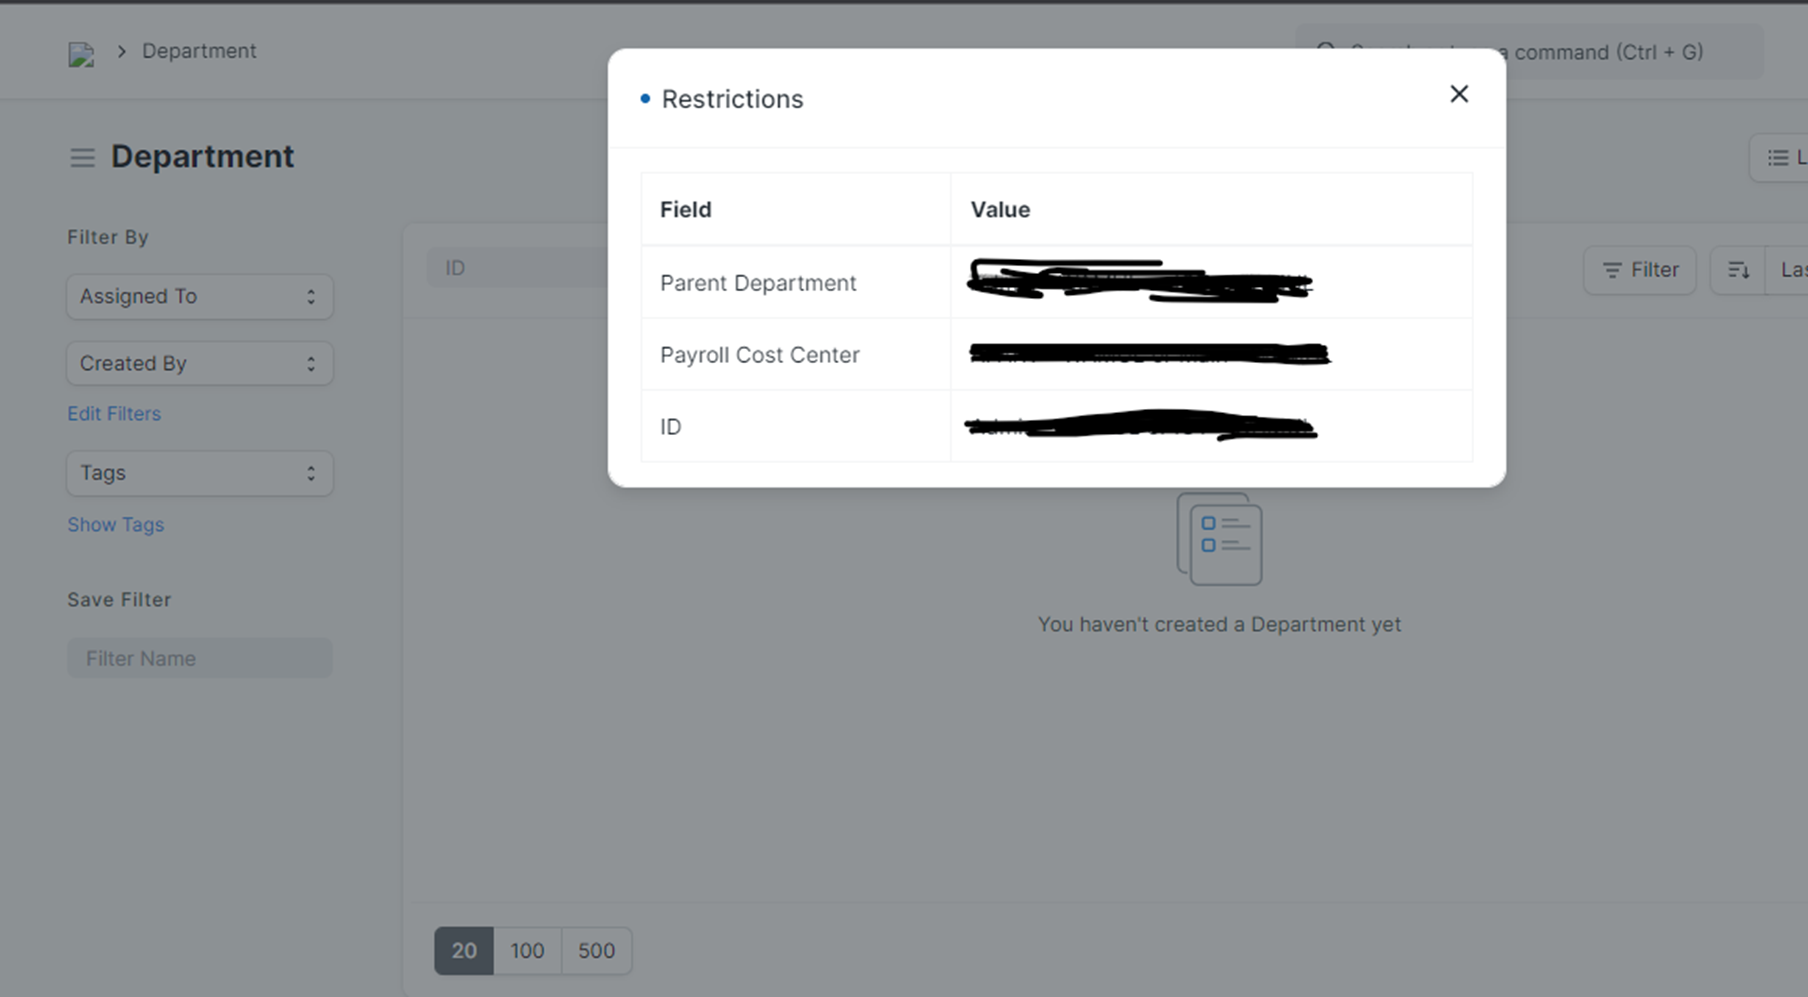
Task: Click the funnel icon inside the Filter button
Action: click(x=1612, y=270)
